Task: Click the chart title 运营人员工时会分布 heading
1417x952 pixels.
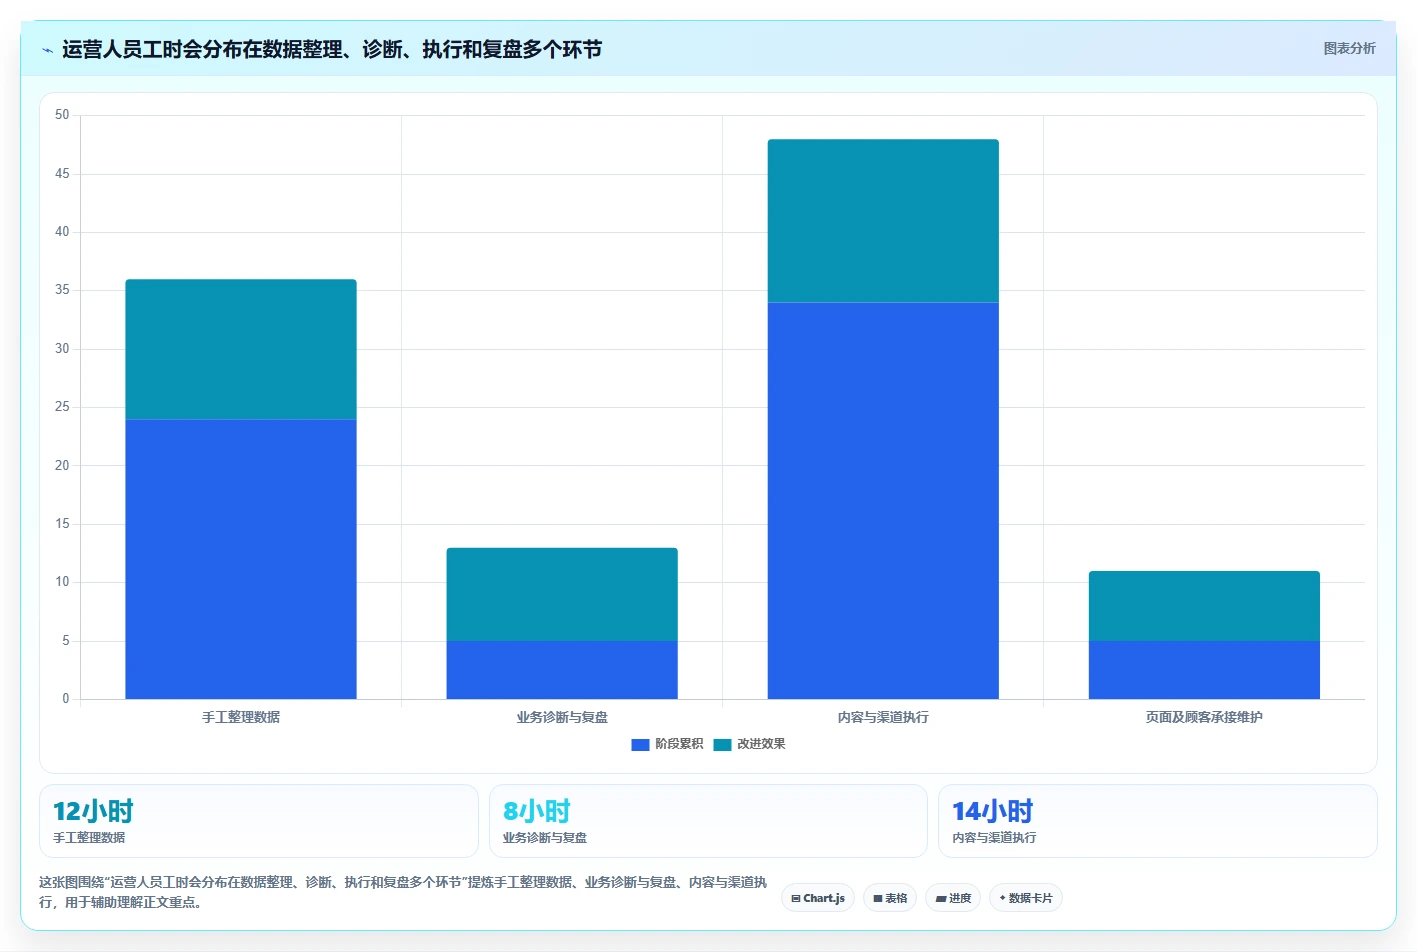Action: coord(332,49)
